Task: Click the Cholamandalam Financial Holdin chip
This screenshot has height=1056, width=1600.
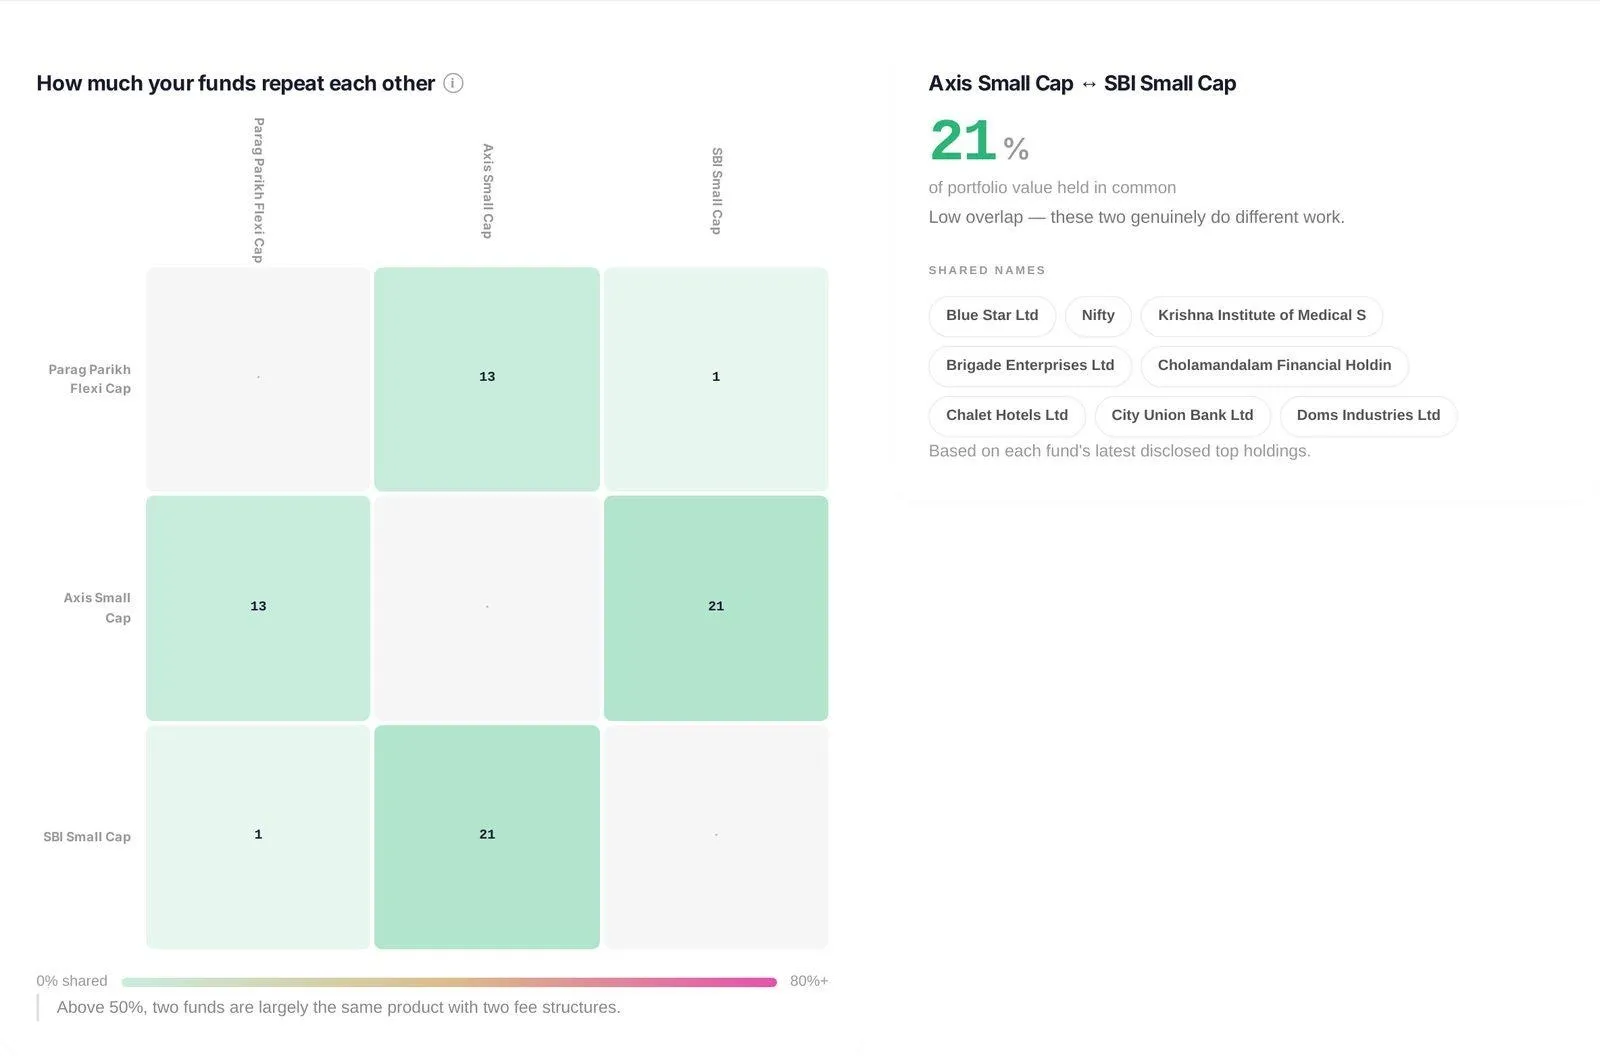Action: [x=1275, y=365]
